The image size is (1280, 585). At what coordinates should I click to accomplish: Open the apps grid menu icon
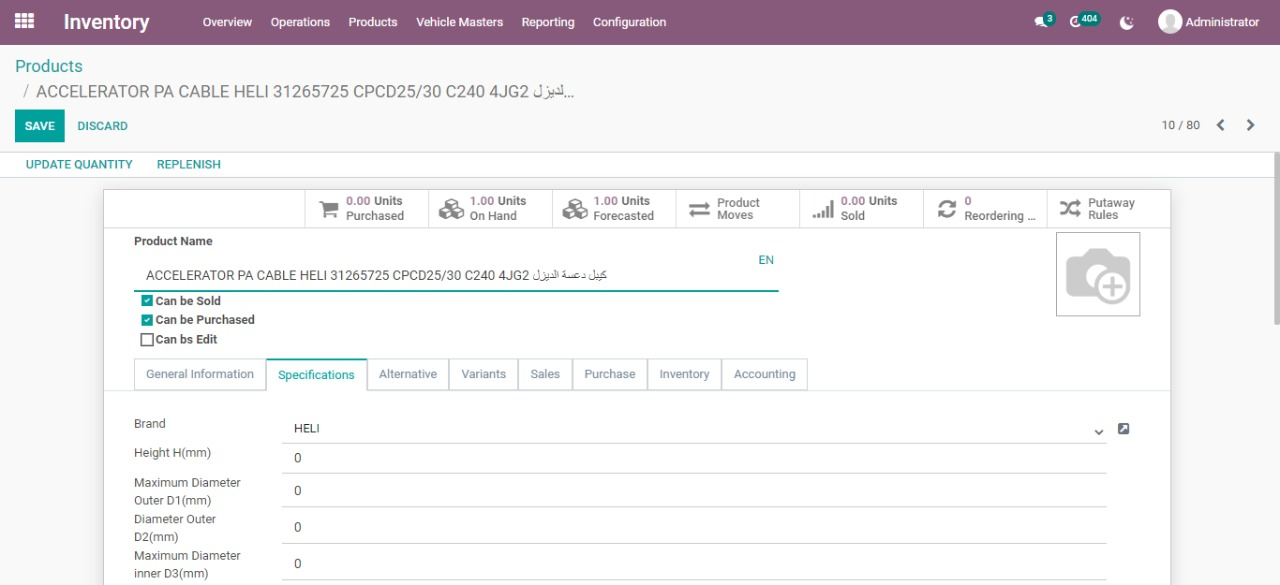pyautogui.click(x=24, y=21)
